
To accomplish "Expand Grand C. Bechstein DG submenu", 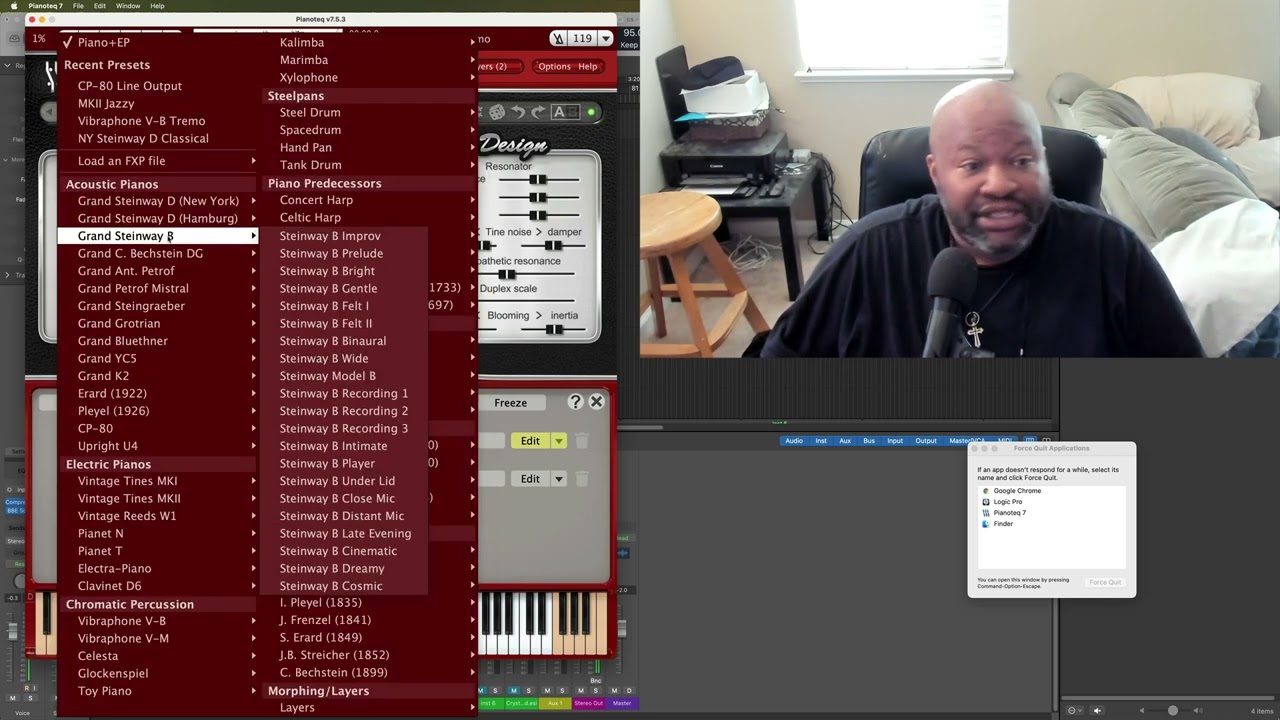I will coord(160,254).
